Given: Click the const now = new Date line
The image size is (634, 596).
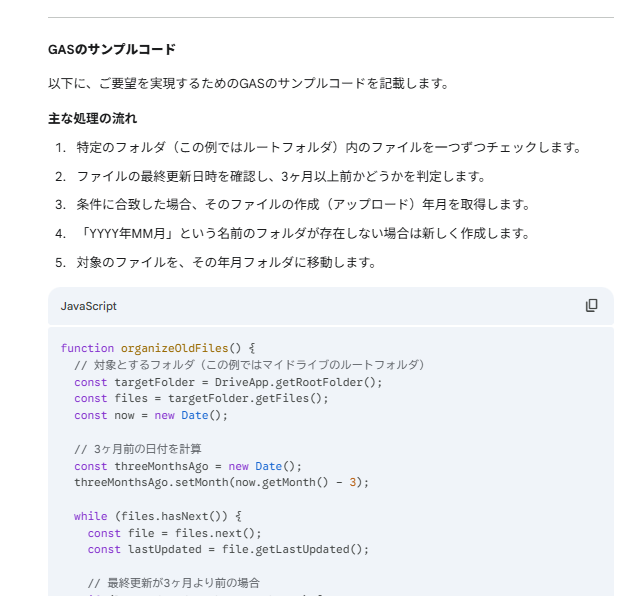Looking at the screenshot, I should click(151, 415).
